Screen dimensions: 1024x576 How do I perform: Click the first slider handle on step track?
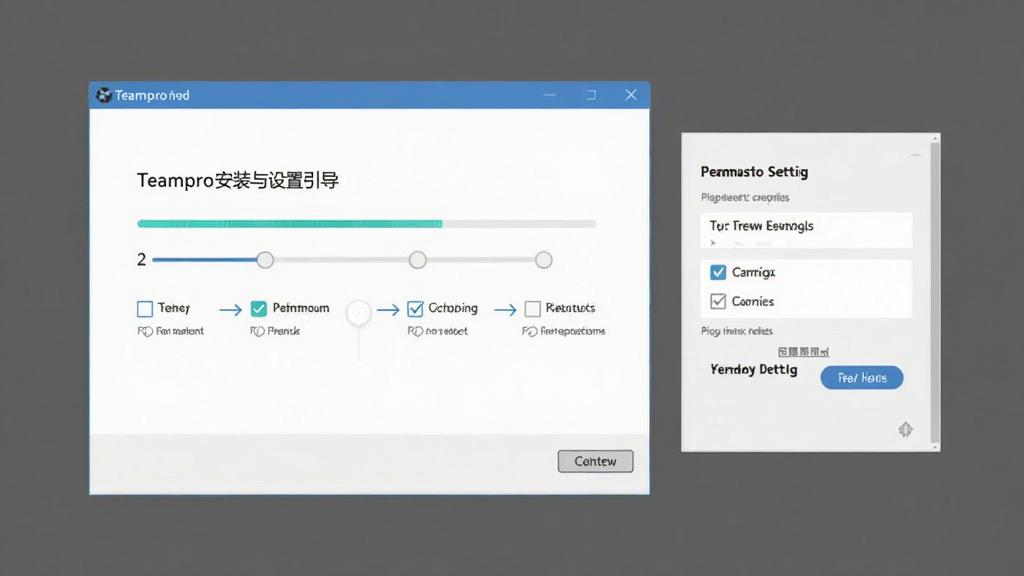[265, 260]
